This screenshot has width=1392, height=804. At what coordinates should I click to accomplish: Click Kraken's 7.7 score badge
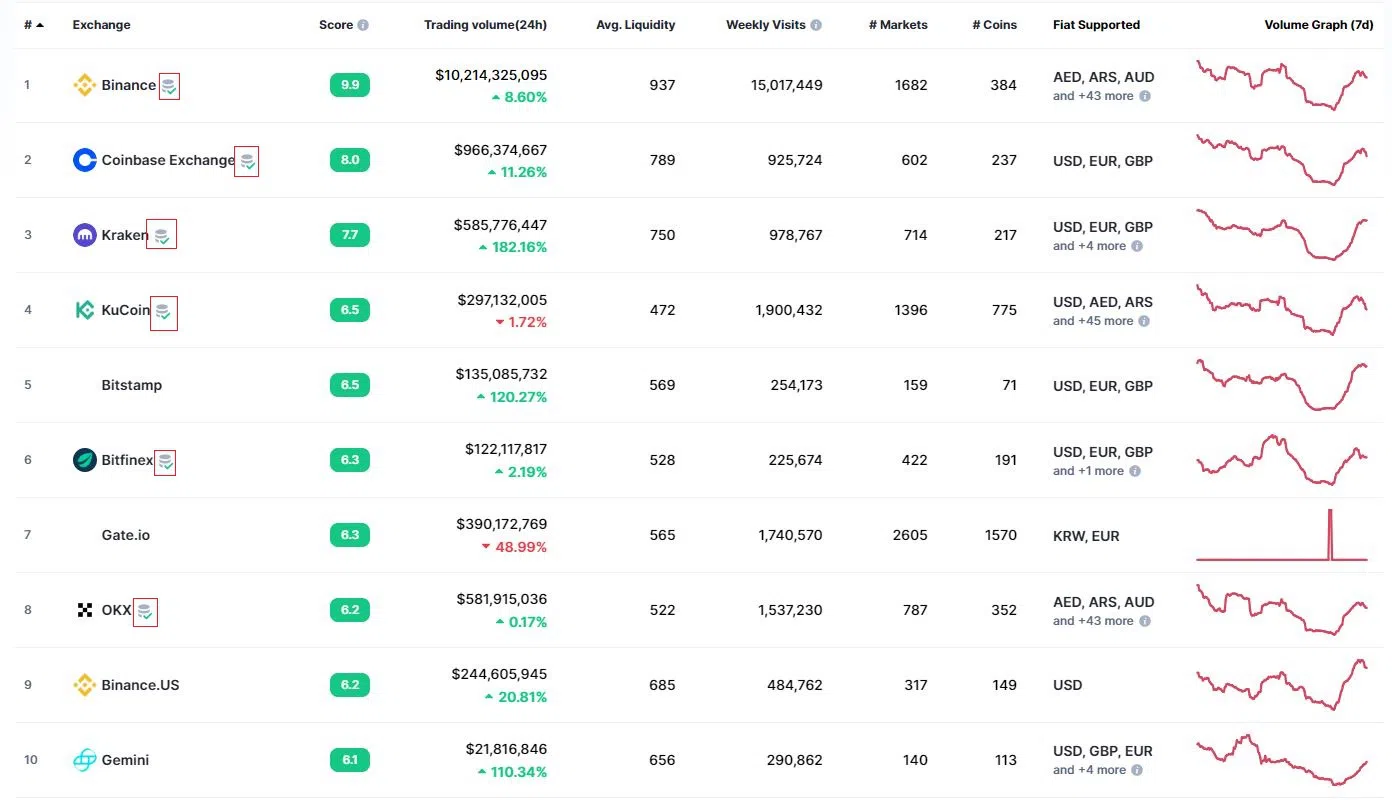pyautogui.click(x=350, y=235)
